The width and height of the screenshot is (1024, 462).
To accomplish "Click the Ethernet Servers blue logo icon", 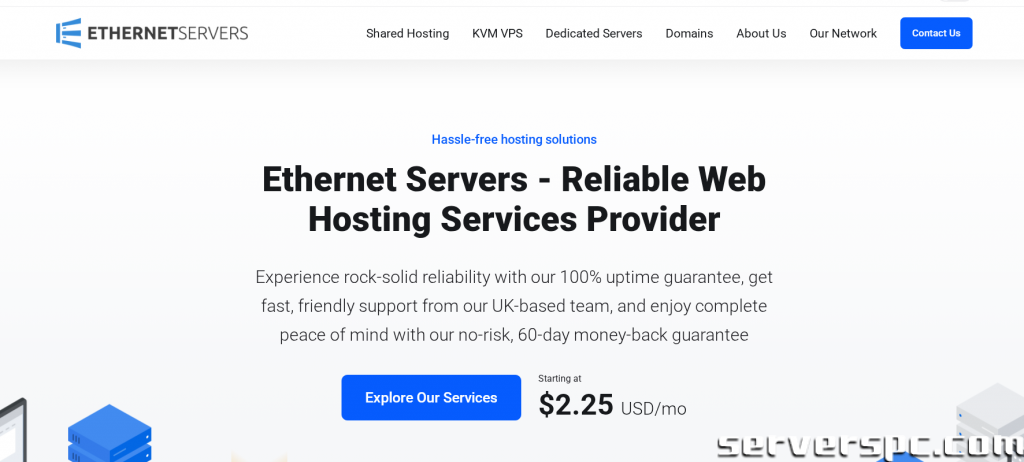I will (69, 33).
